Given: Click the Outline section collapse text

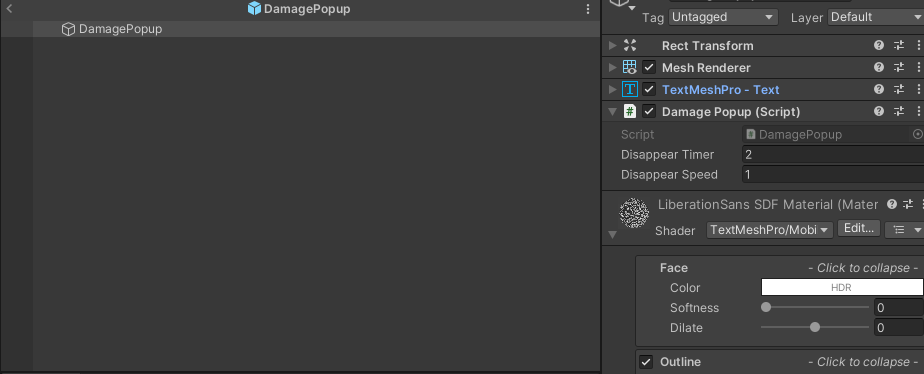Looking at the screenshot, I should click(x=863, y=362).
